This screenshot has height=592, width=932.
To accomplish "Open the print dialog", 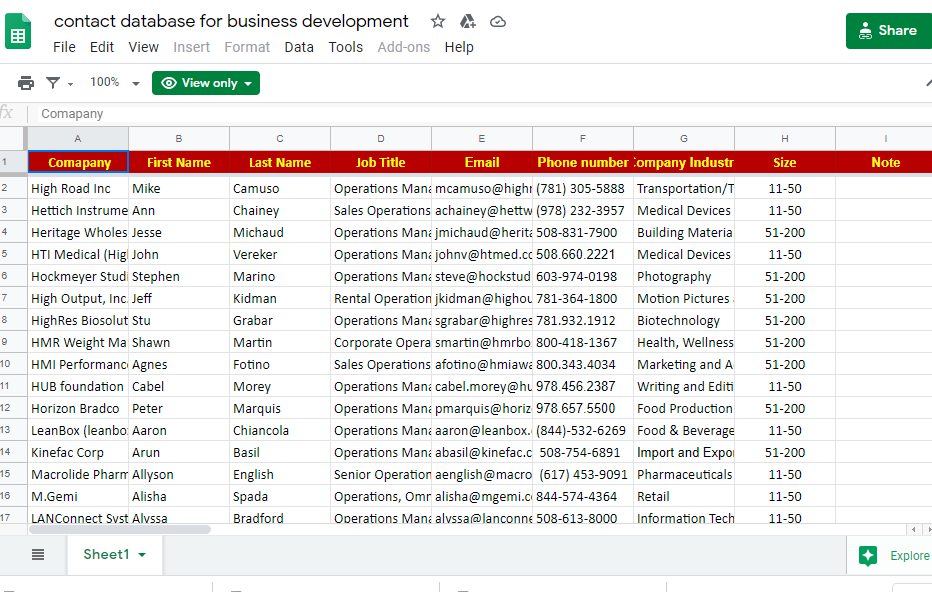I will [x=25, y=82].
